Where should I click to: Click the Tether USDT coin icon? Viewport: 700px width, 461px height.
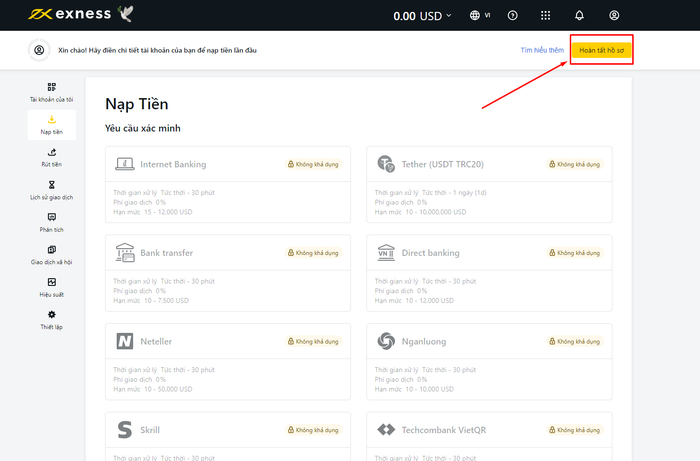[x=386, y=164]
